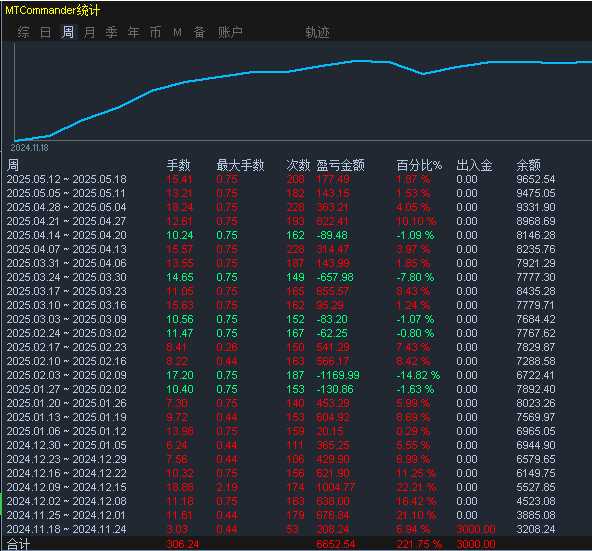Switch to the 综 overview tab
The width and height of the screenshot is (592, 551).
(23, 32)
